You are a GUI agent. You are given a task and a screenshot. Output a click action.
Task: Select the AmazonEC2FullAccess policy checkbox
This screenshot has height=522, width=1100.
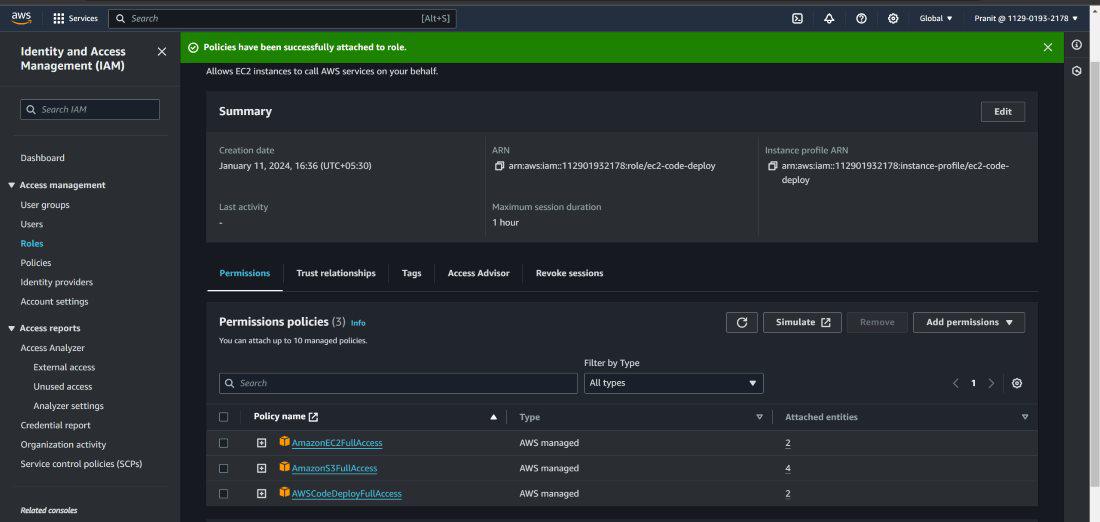[224, 443]
